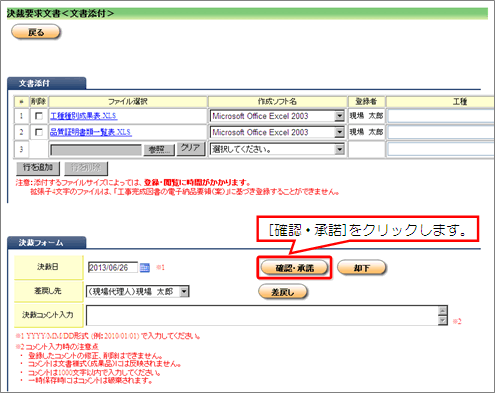
Task: Open the 工種種別成果表.XLS file link
Action: point(83,116)
